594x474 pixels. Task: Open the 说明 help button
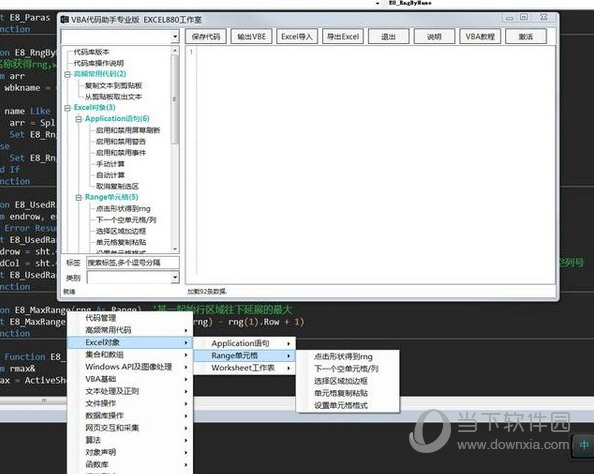(x=434, y=37)
